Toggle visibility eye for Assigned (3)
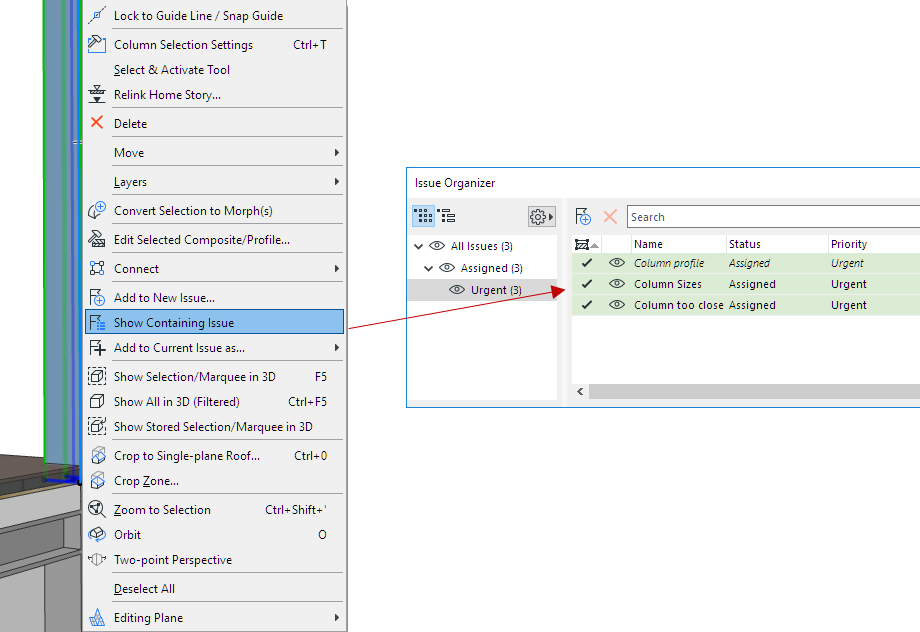 point(447,268)
